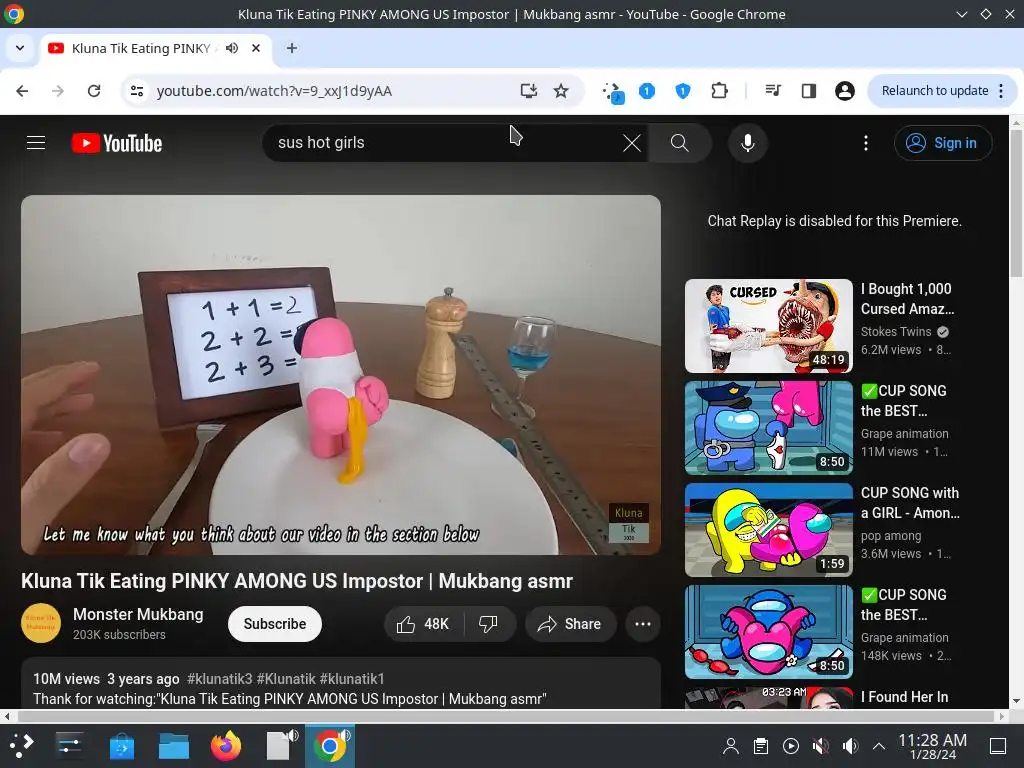
Task: Like the video with thumbs up
Action: click(x=423, y=624)
